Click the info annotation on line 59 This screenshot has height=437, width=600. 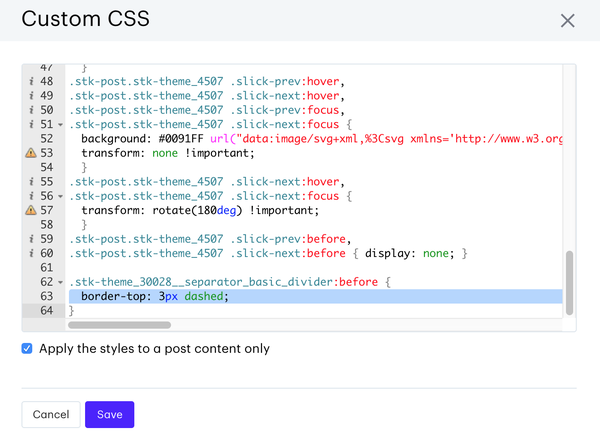click(x=31, y=239)
